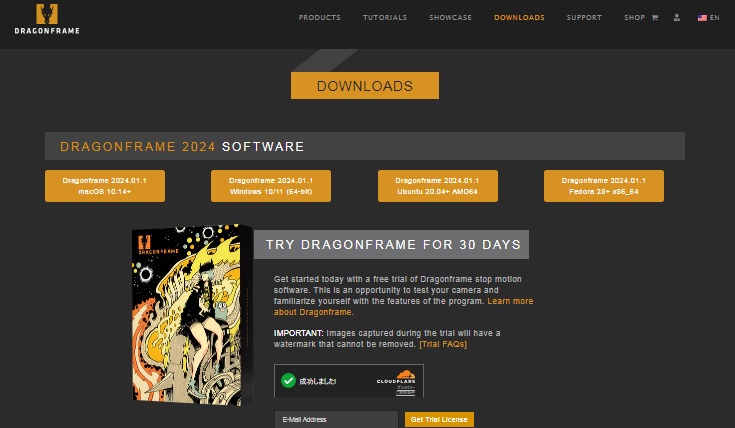This screenshot has height=428, width=735.
Task: Download Dragonframe 2024.01.1 for Fedora 28+
Action: [604, 186]
